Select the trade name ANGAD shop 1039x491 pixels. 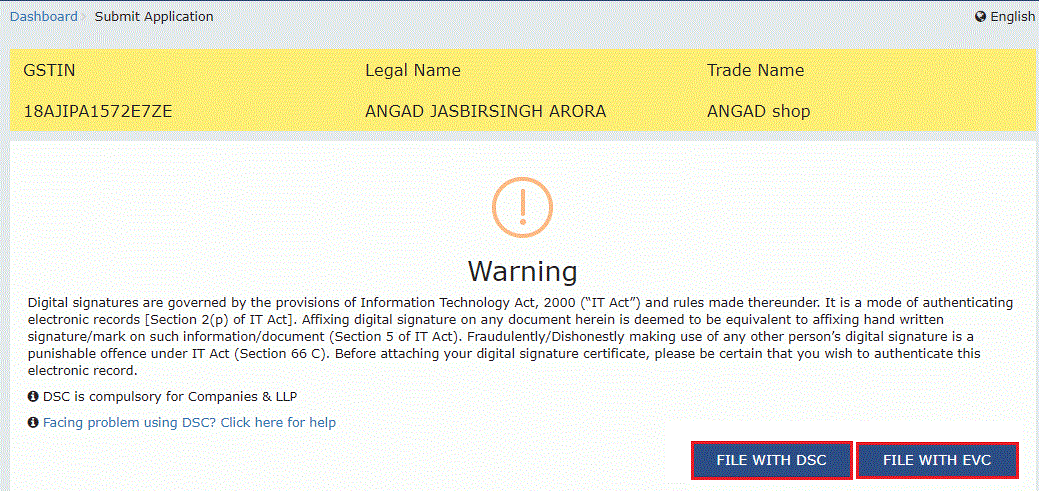click(x=758, y=111)
